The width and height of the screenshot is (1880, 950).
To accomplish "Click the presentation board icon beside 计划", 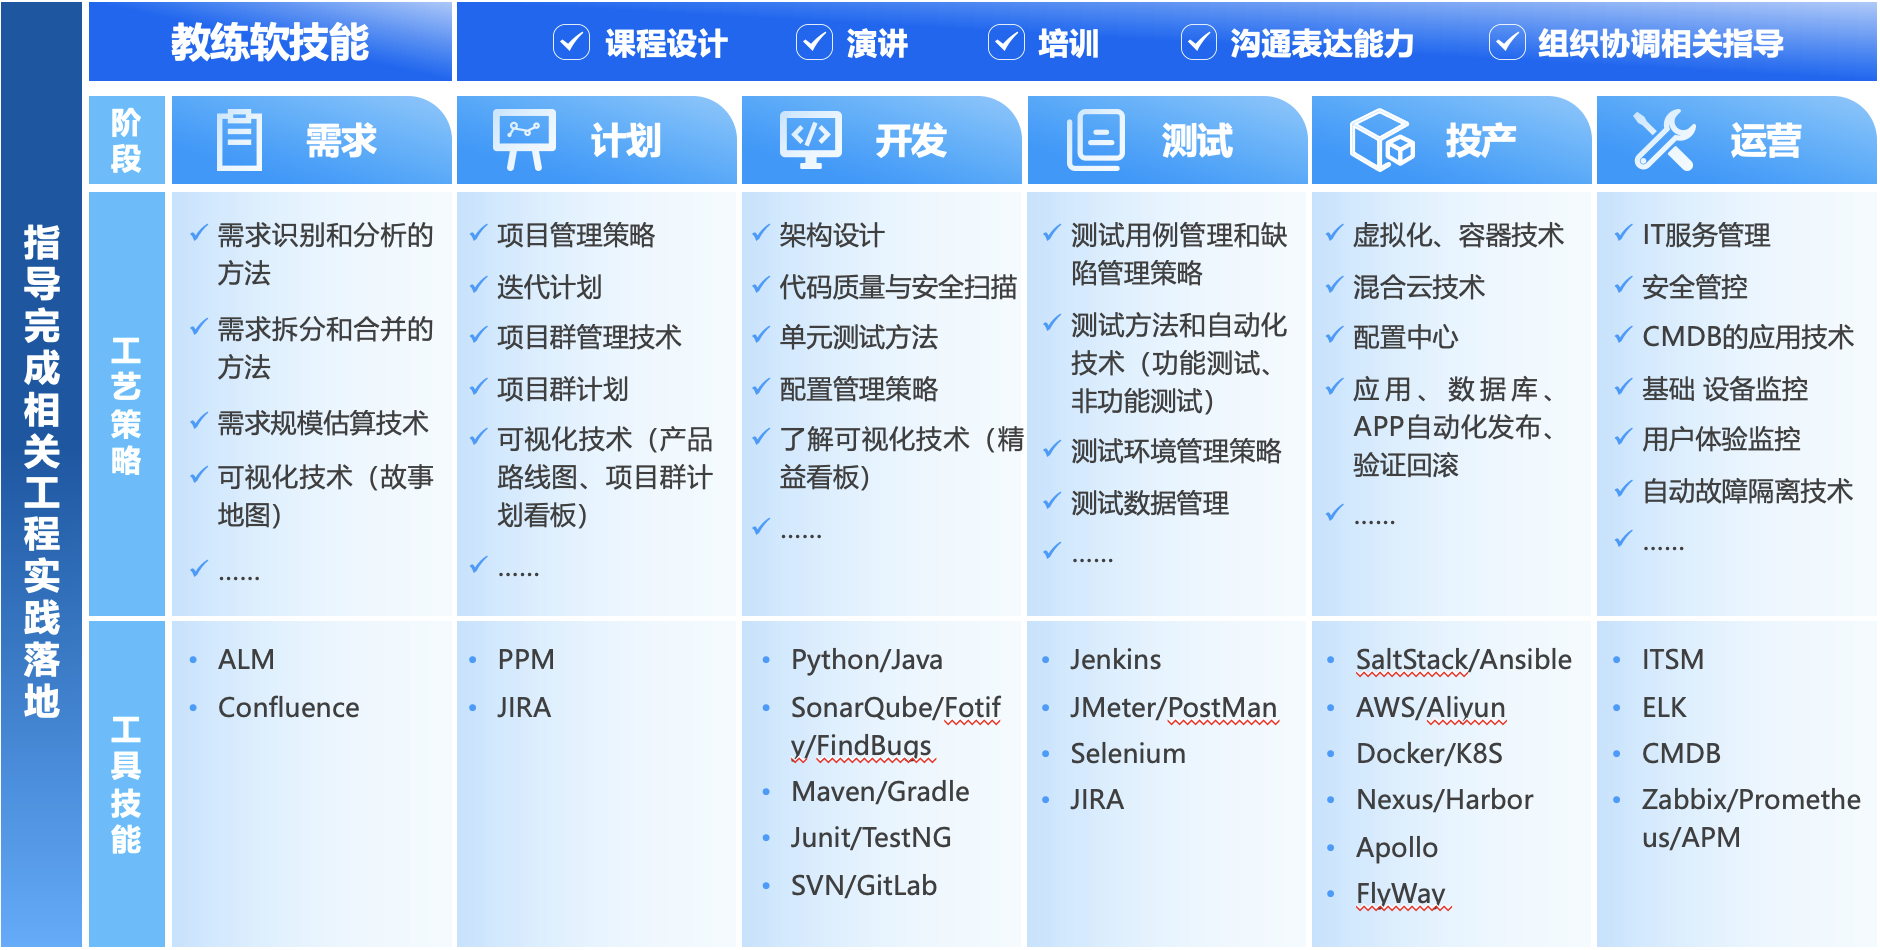I will pyautogui.click(x=524, y=140).
